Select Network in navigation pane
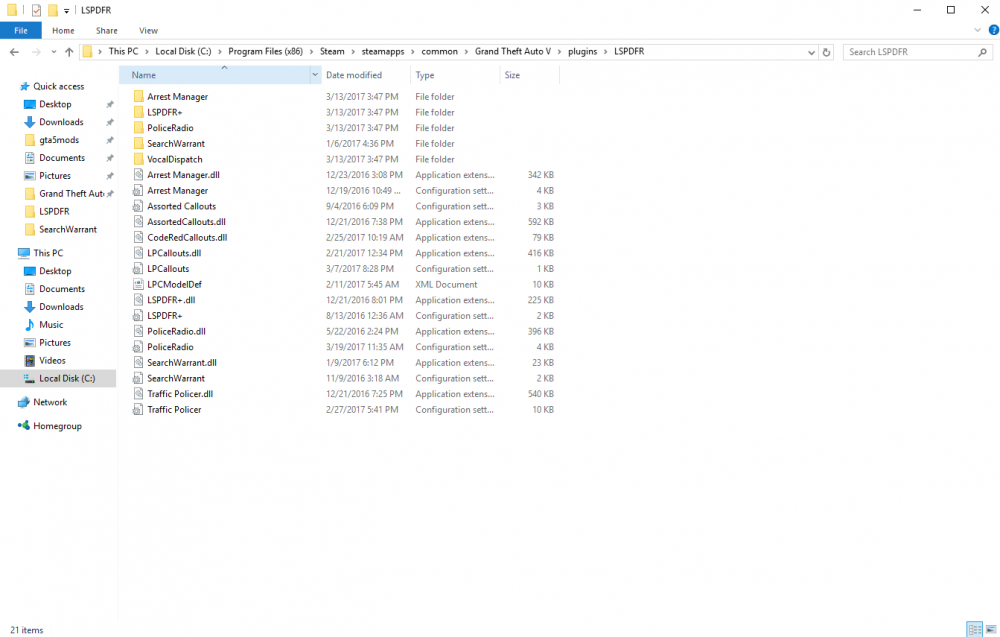This screenshot has height=637, width=1000. click(x=50, y=402)
